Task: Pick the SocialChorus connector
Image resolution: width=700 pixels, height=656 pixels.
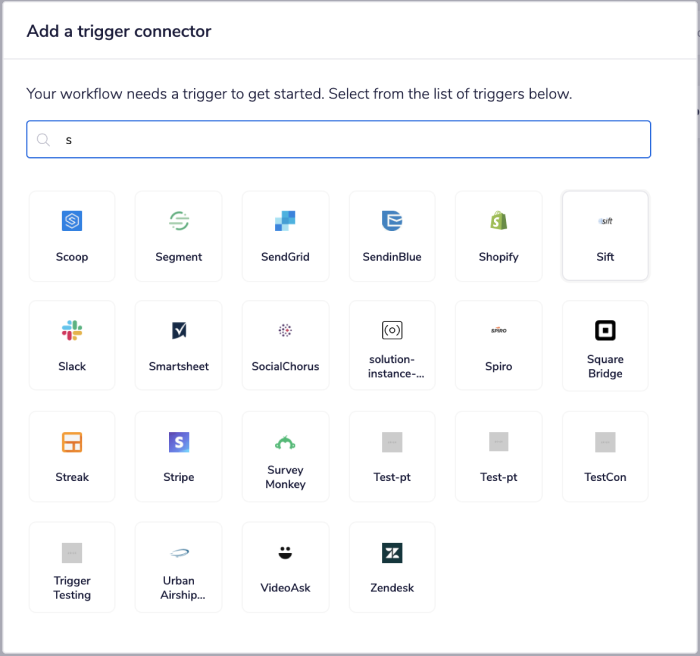Action: [x=285, y=346]
